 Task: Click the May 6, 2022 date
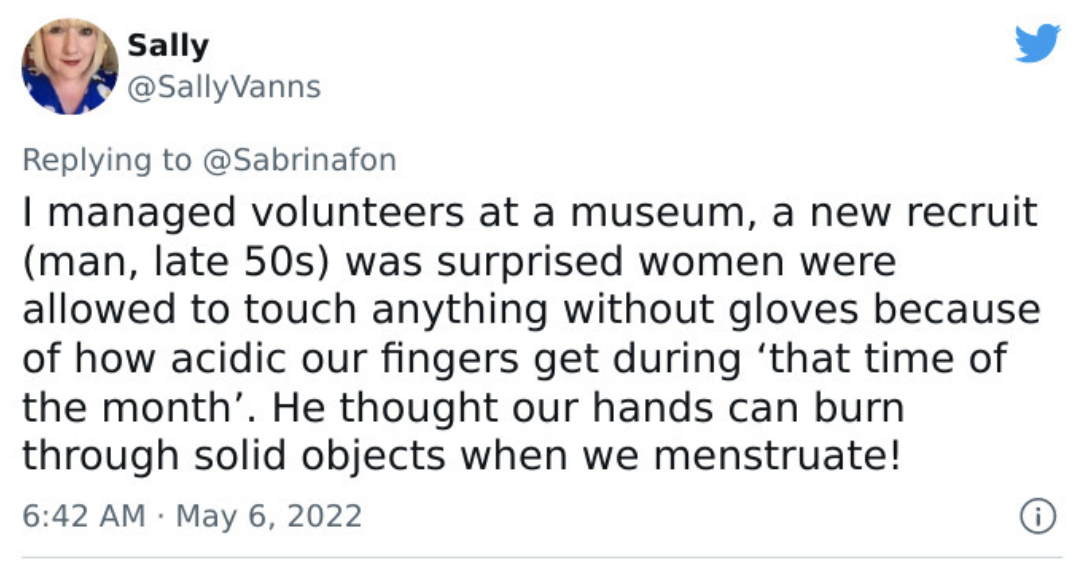269,517
